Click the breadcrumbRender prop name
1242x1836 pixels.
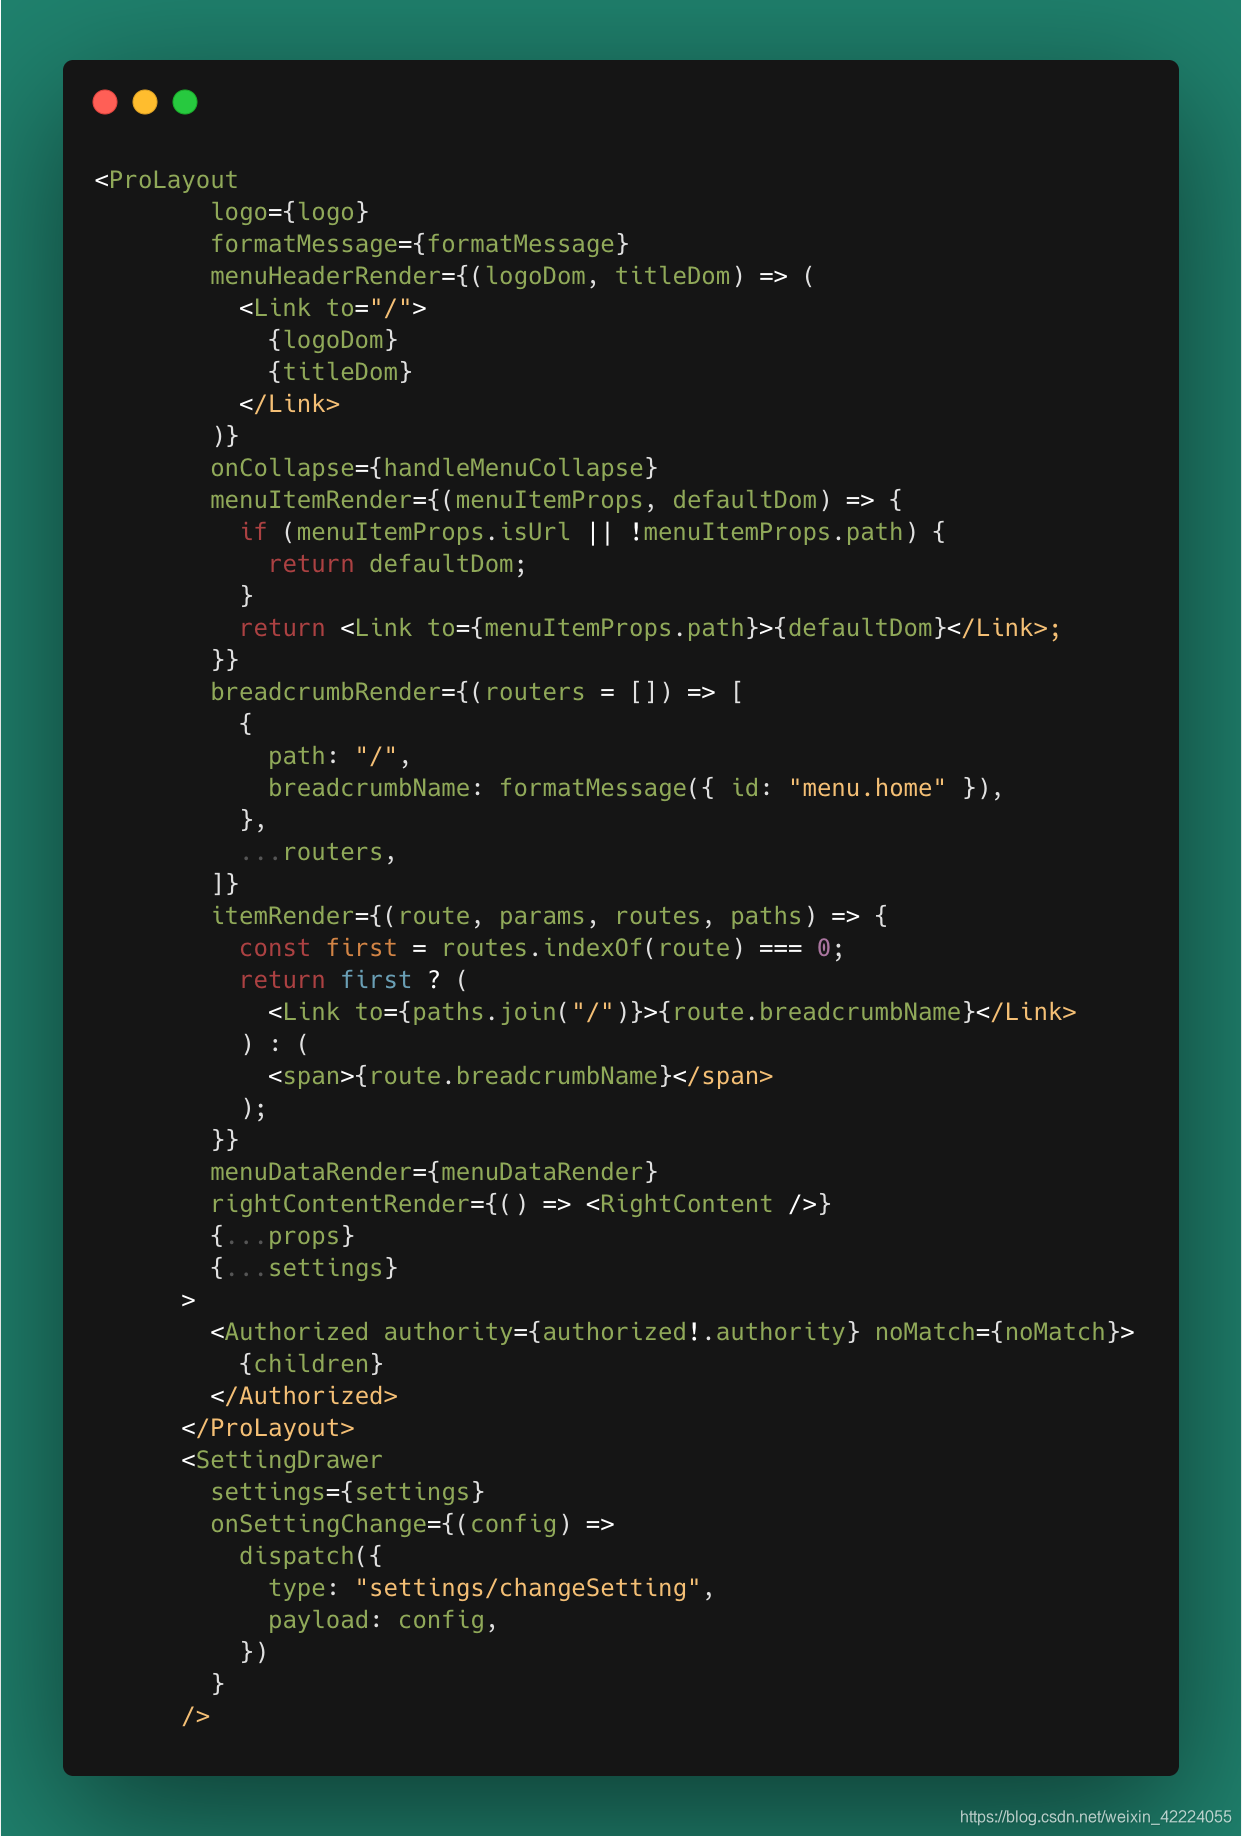(325, 692)
